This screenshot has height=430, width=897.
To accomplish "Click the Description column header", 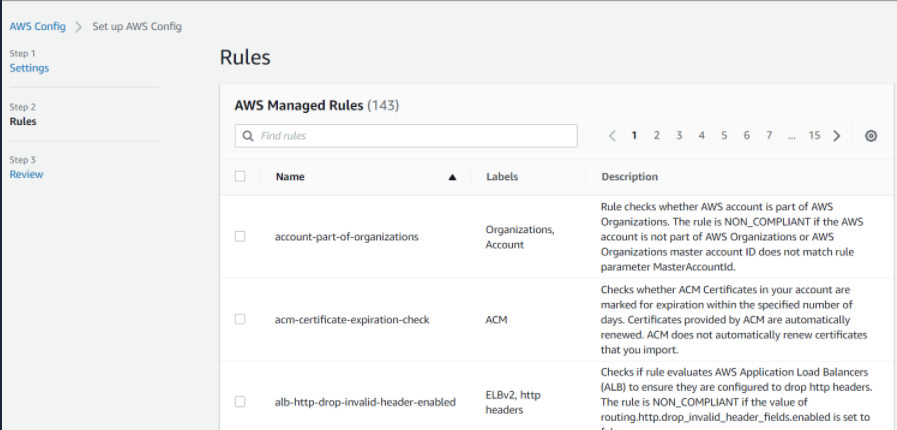I will (629, 177).
